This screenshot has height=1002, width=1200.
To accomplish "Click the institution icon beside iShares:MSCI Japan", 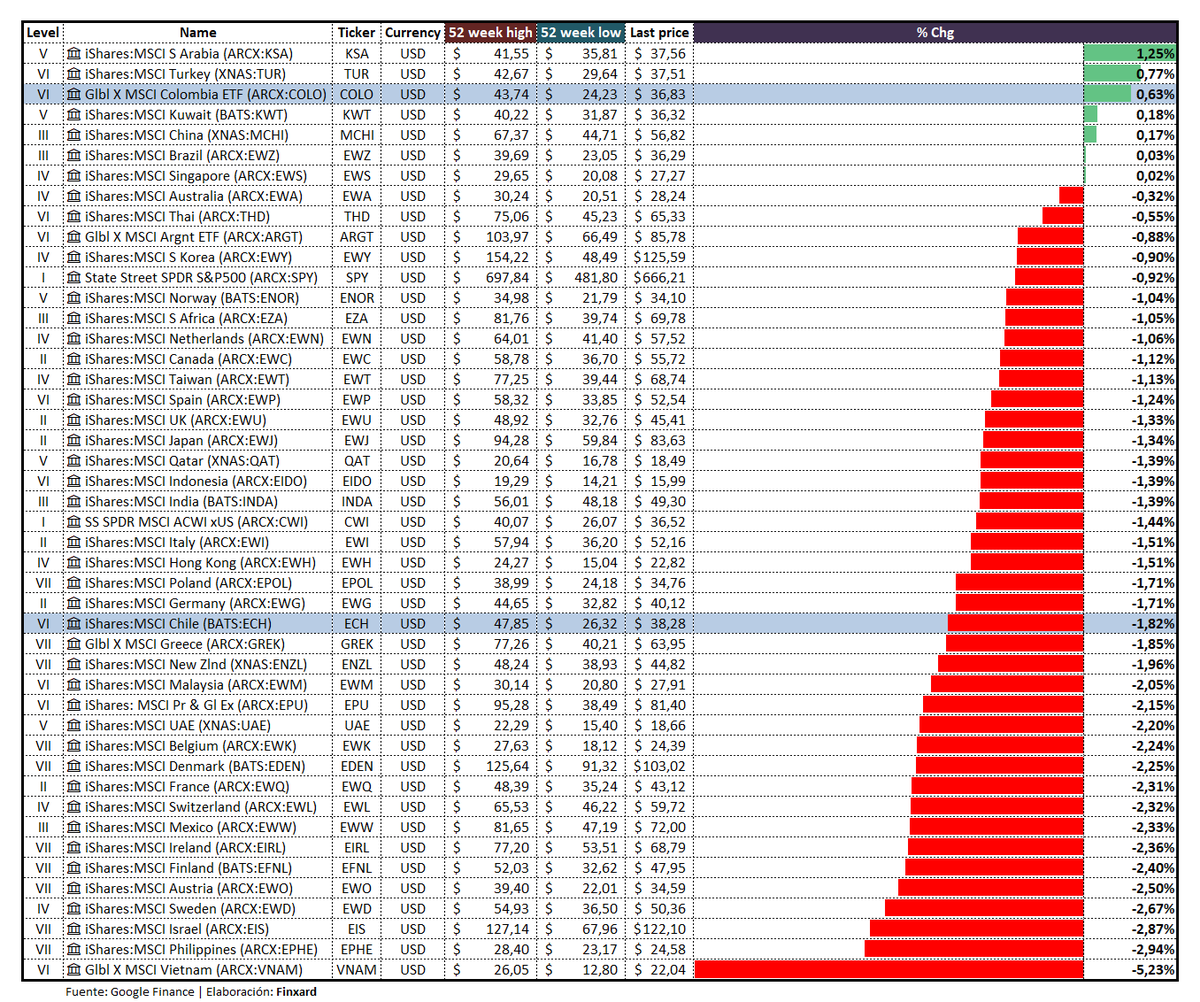I will [75, 440].
